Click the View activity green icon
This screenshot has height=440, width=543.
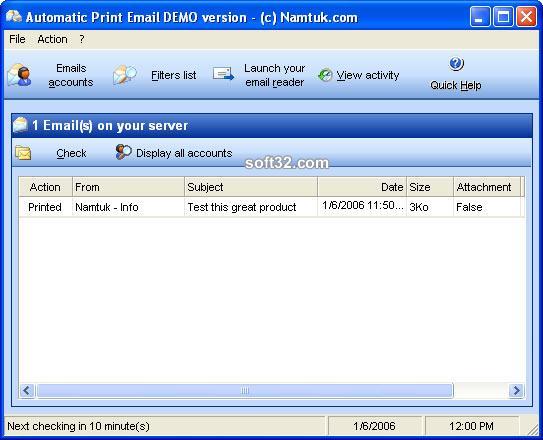(x=325, y=75)
